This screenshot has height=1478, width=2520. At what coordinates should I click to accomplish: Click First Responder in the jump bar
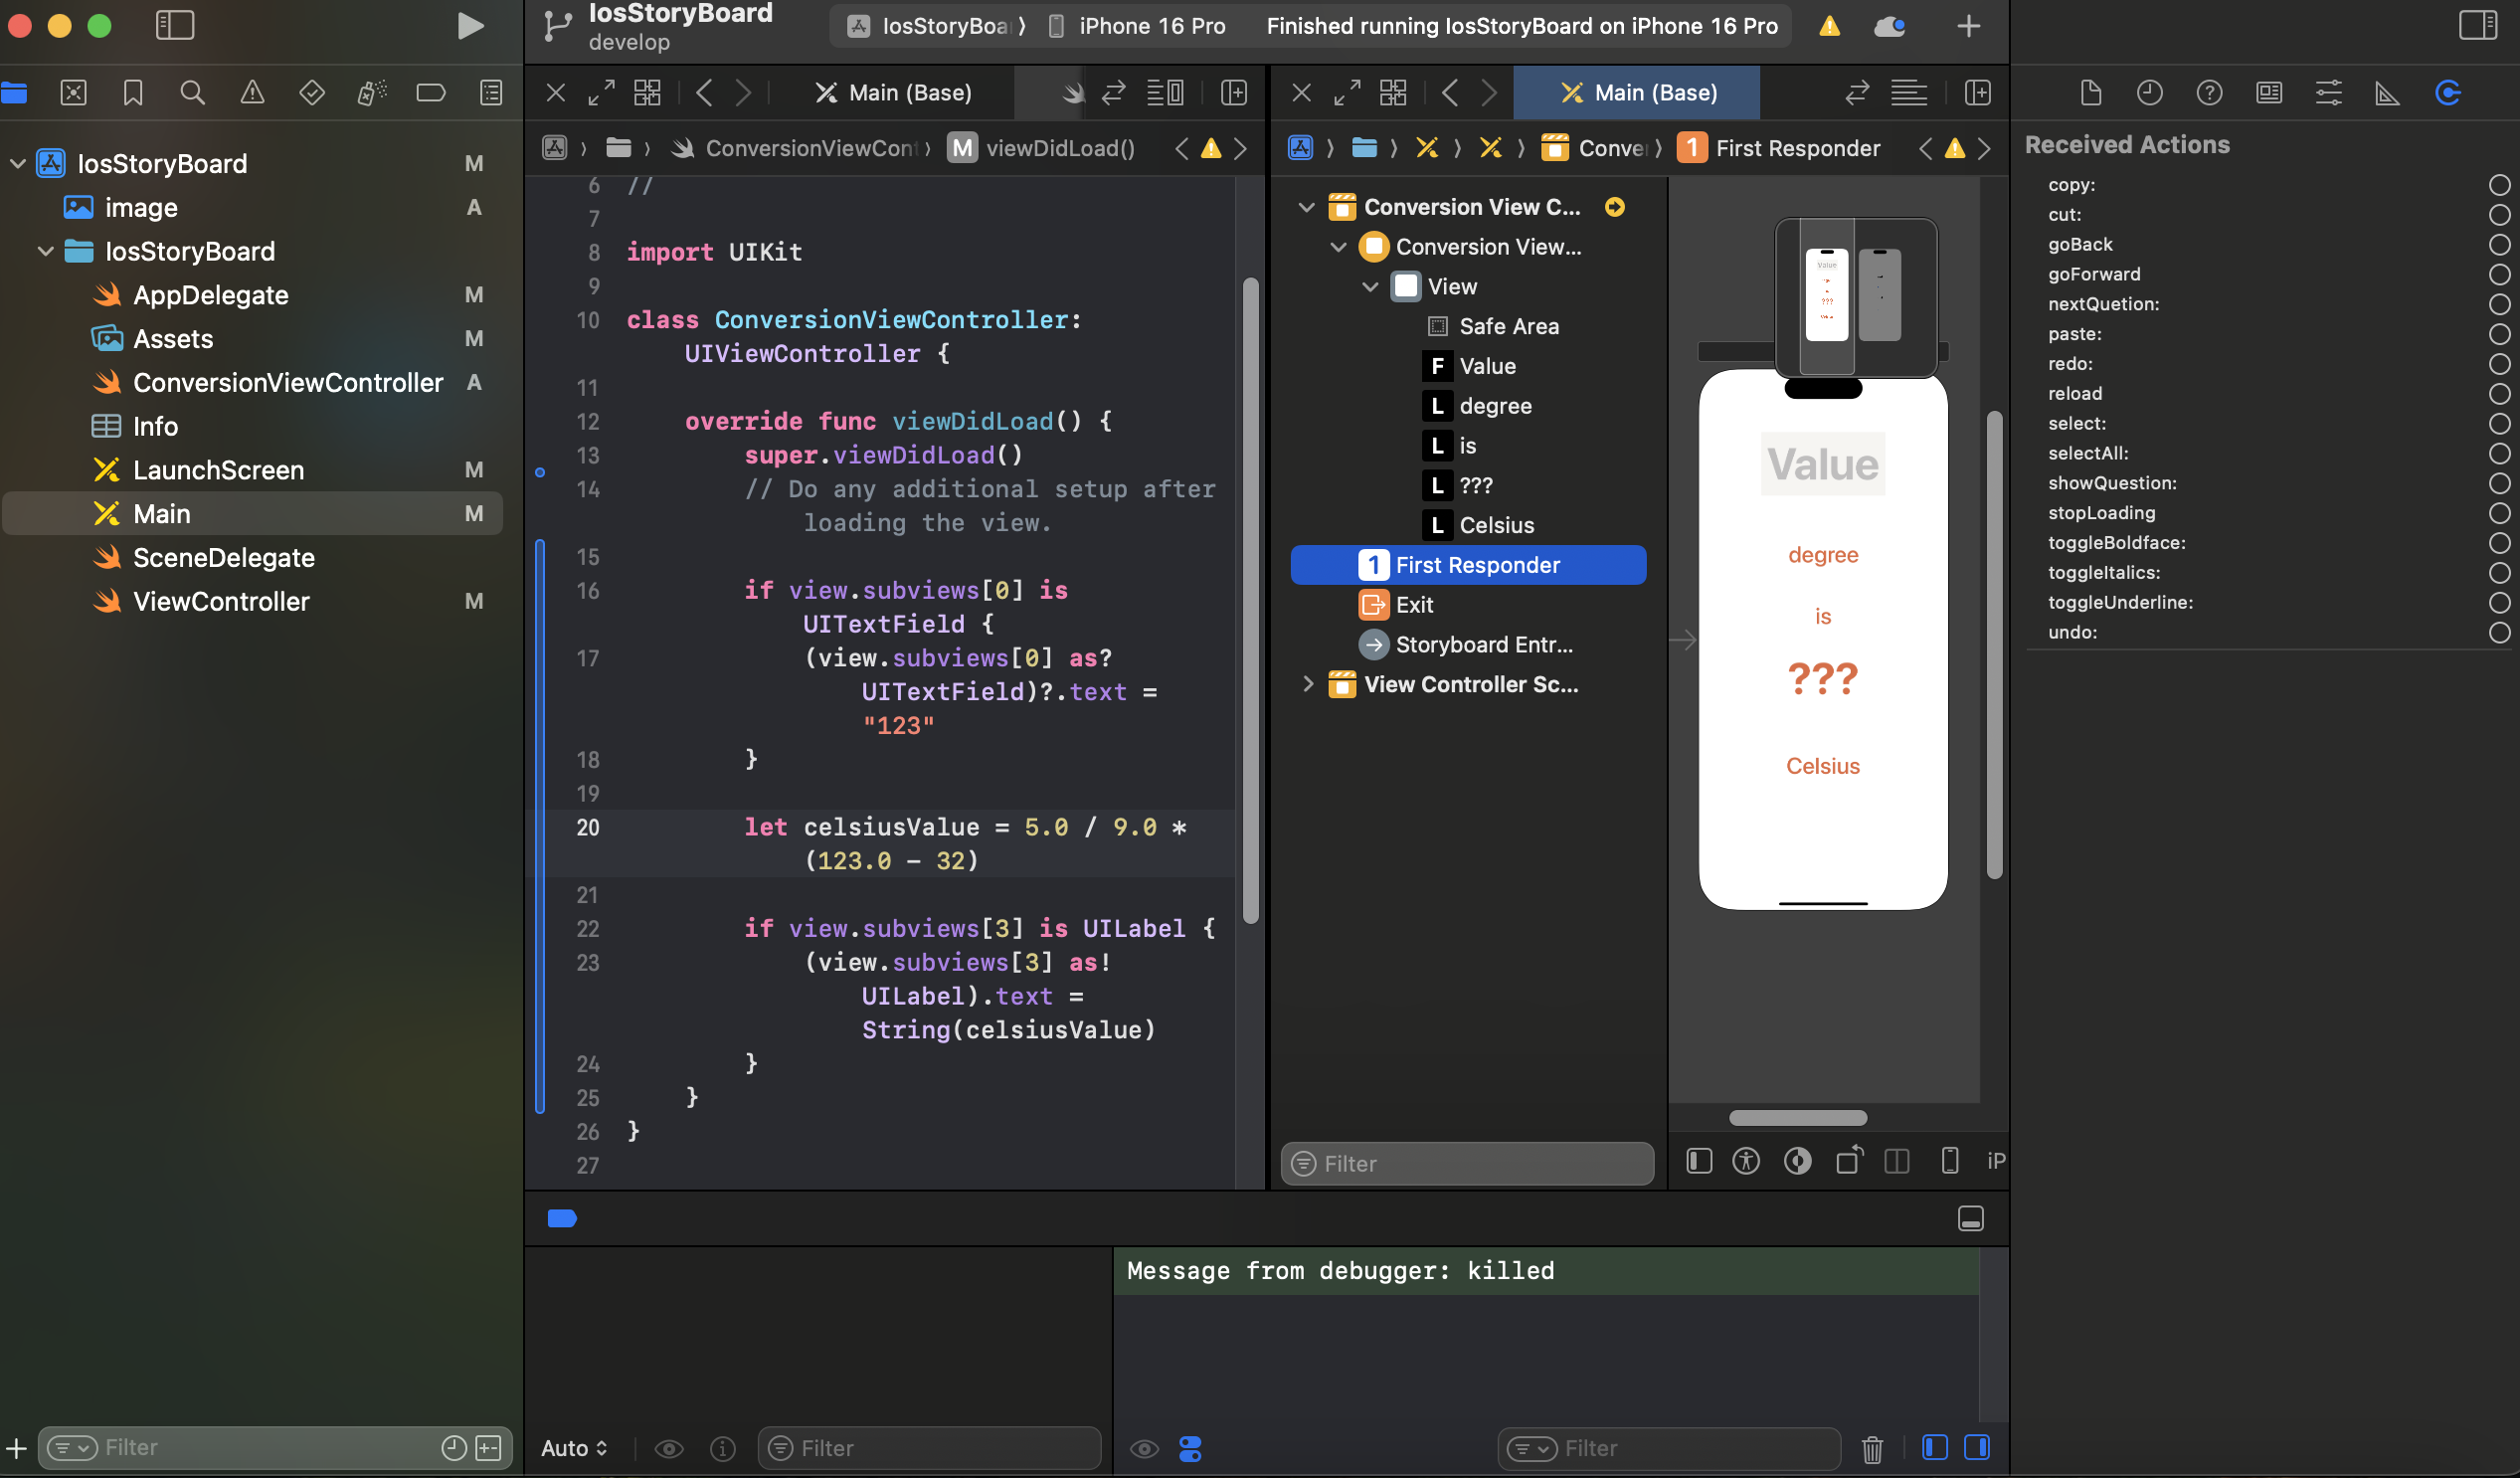[x=1779, y=148]
